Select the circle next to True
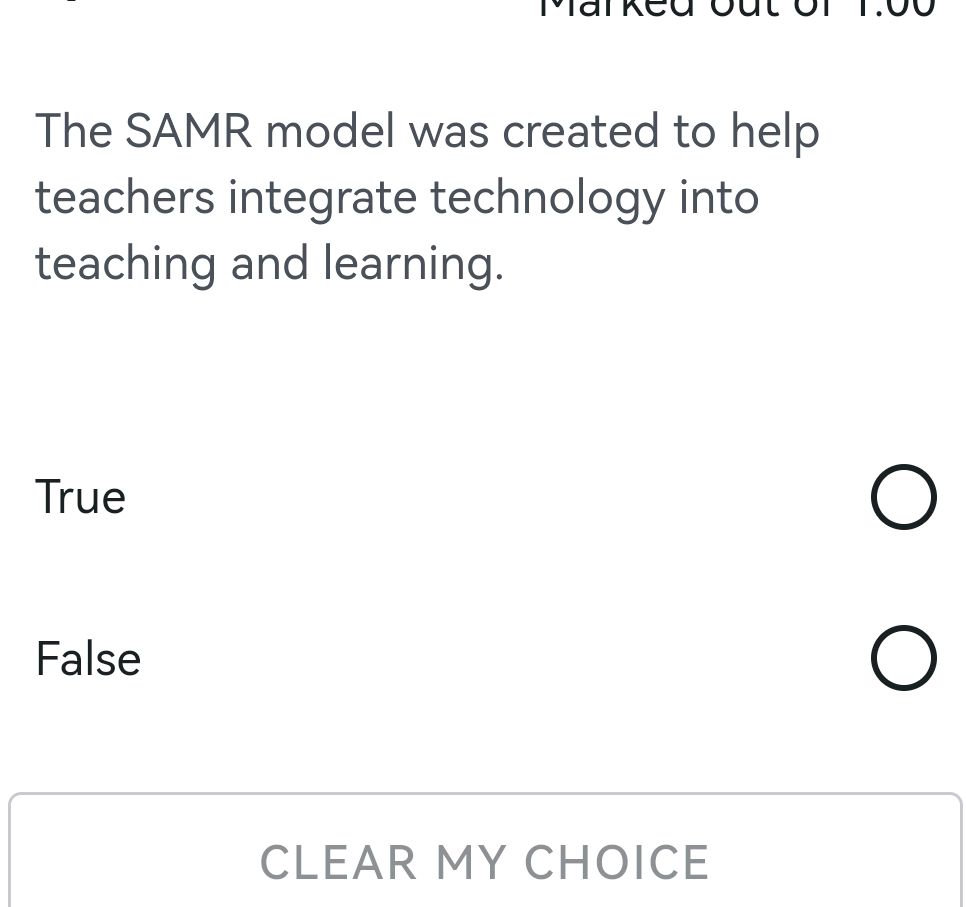966x907 pixels. click(x=903, y=496)
